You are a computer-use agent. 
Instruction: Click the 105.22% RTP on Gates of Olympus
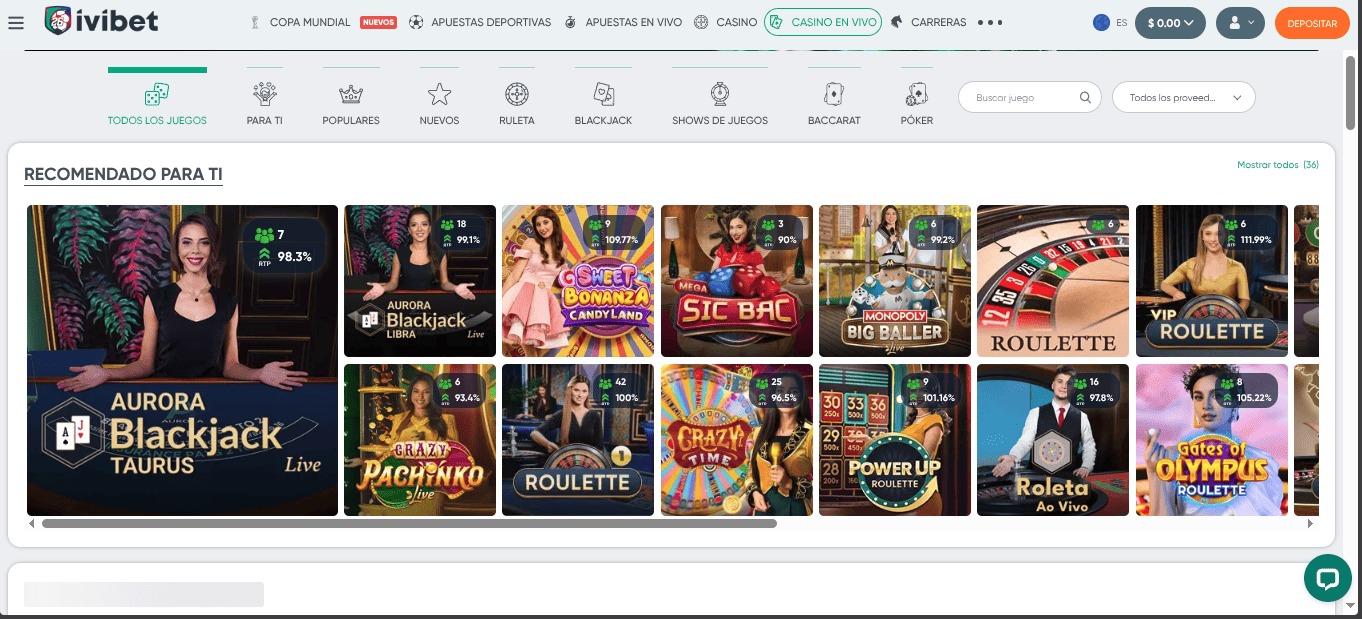pos(1255,398)
